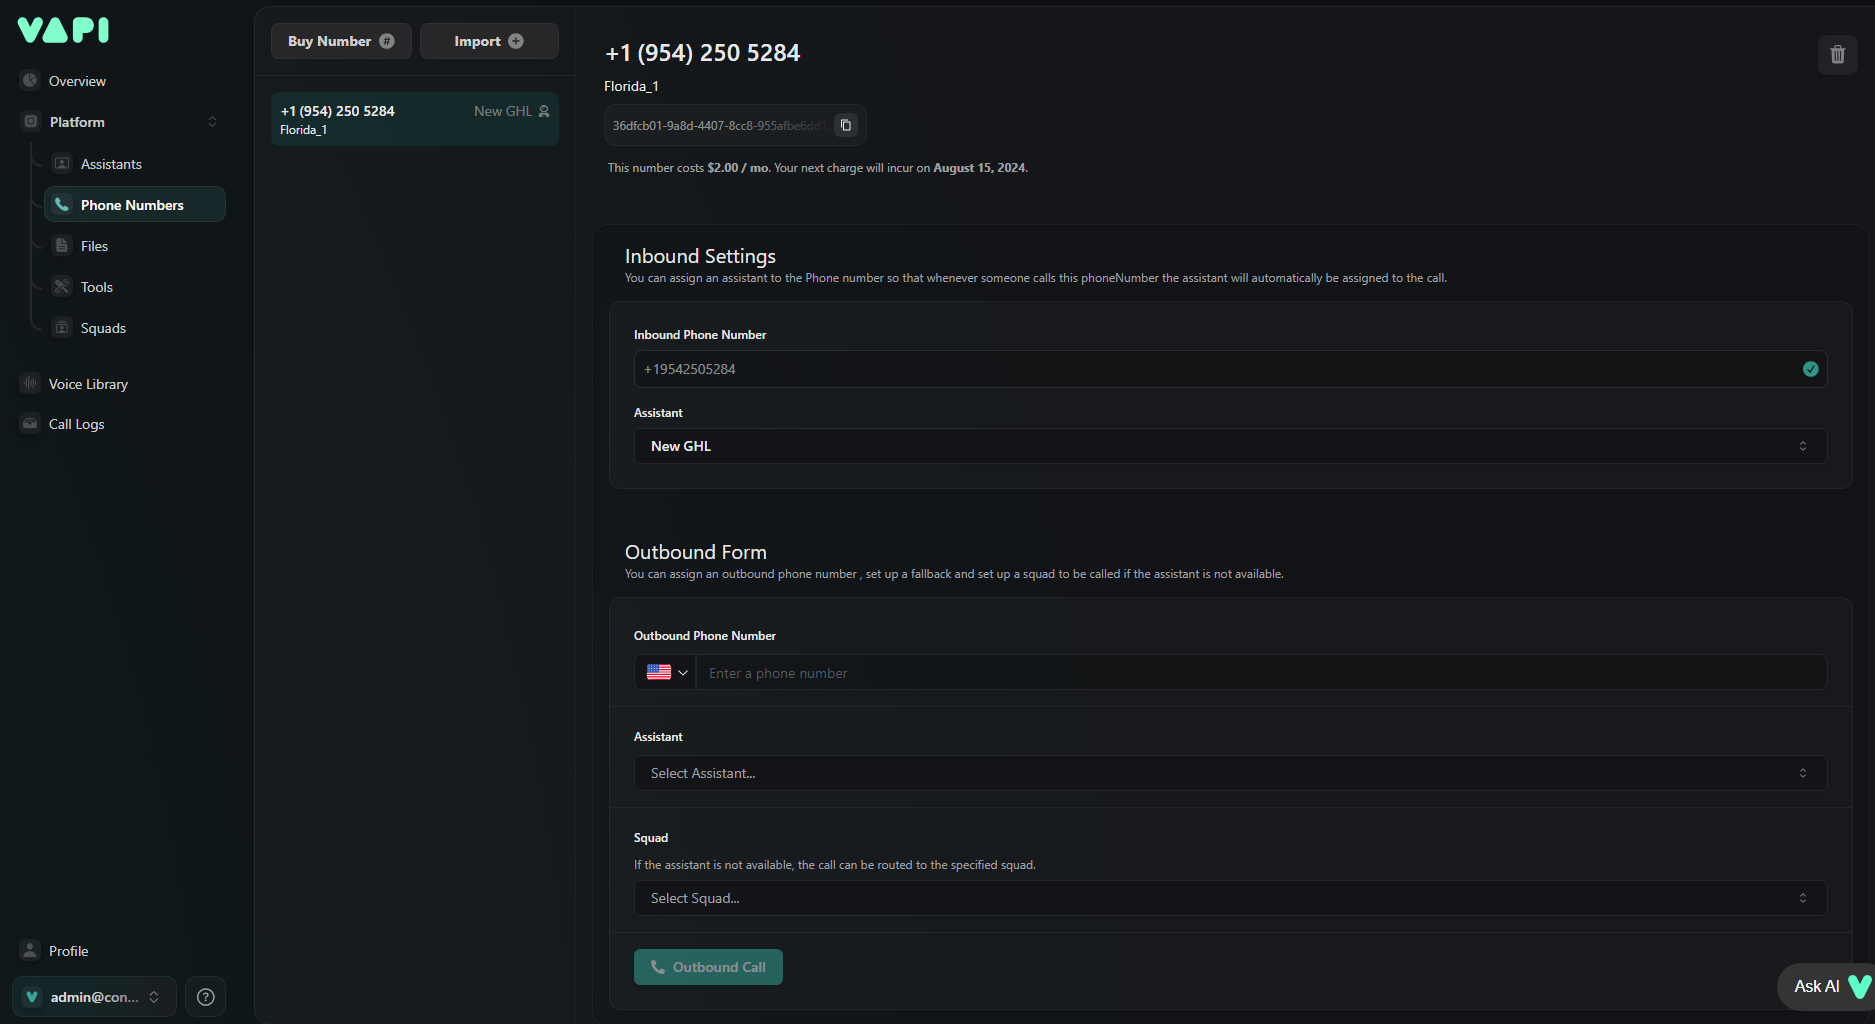Focus the outbound phone number field
The width and height of the screenshot is (1875, 1024).
1260,673
